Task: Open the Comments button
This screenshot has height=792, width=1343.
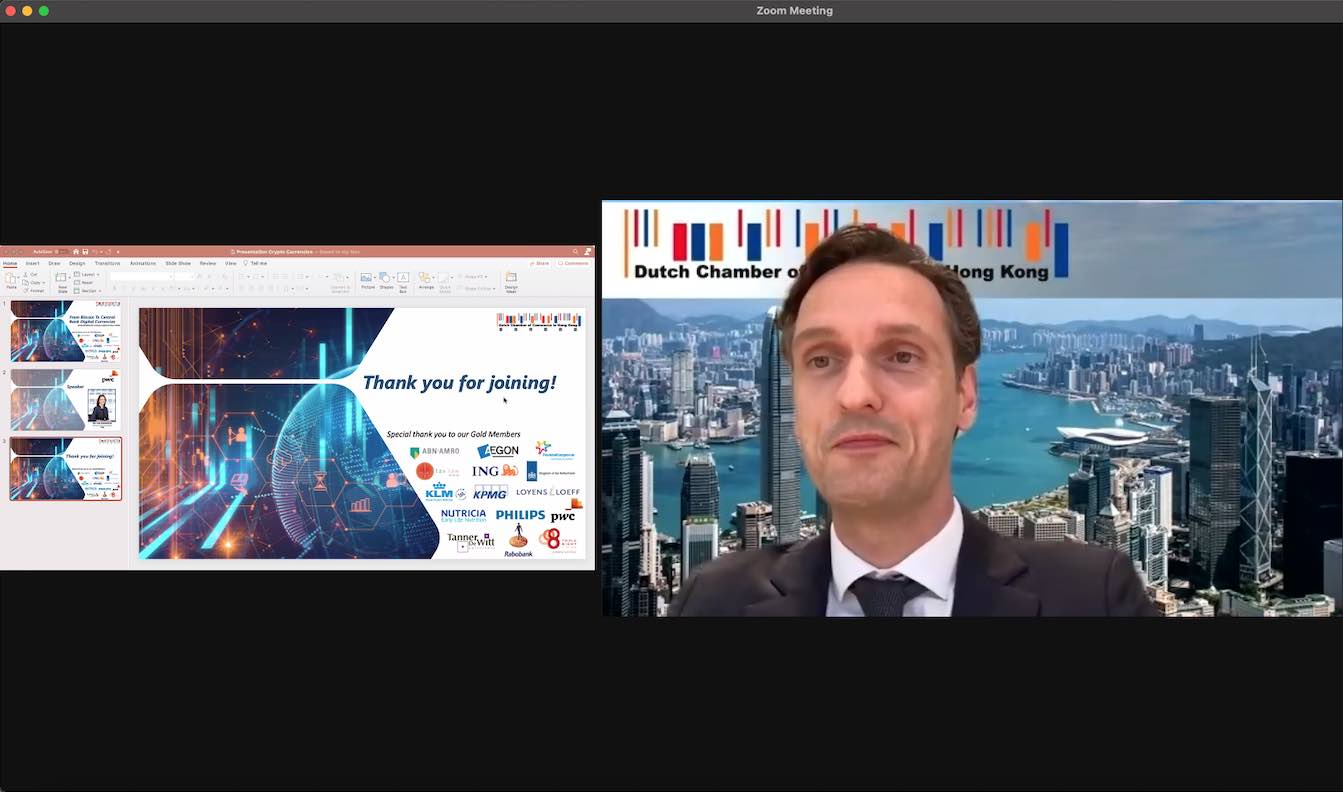Action: (x=575, y=263)
